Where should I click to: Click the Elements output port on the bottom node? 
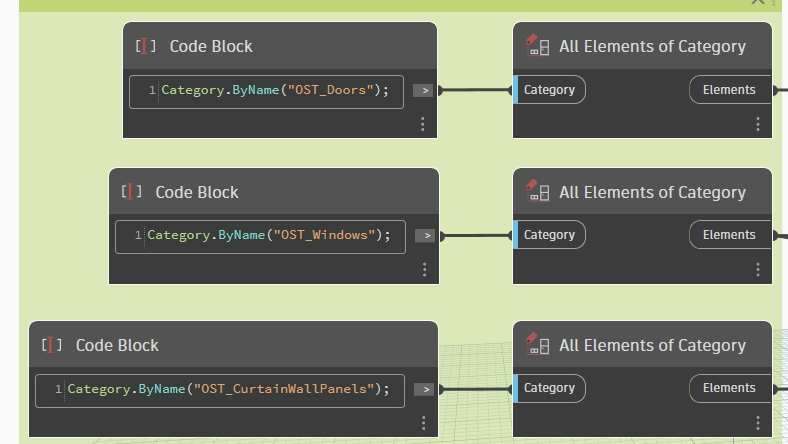(x=729, y=388)
